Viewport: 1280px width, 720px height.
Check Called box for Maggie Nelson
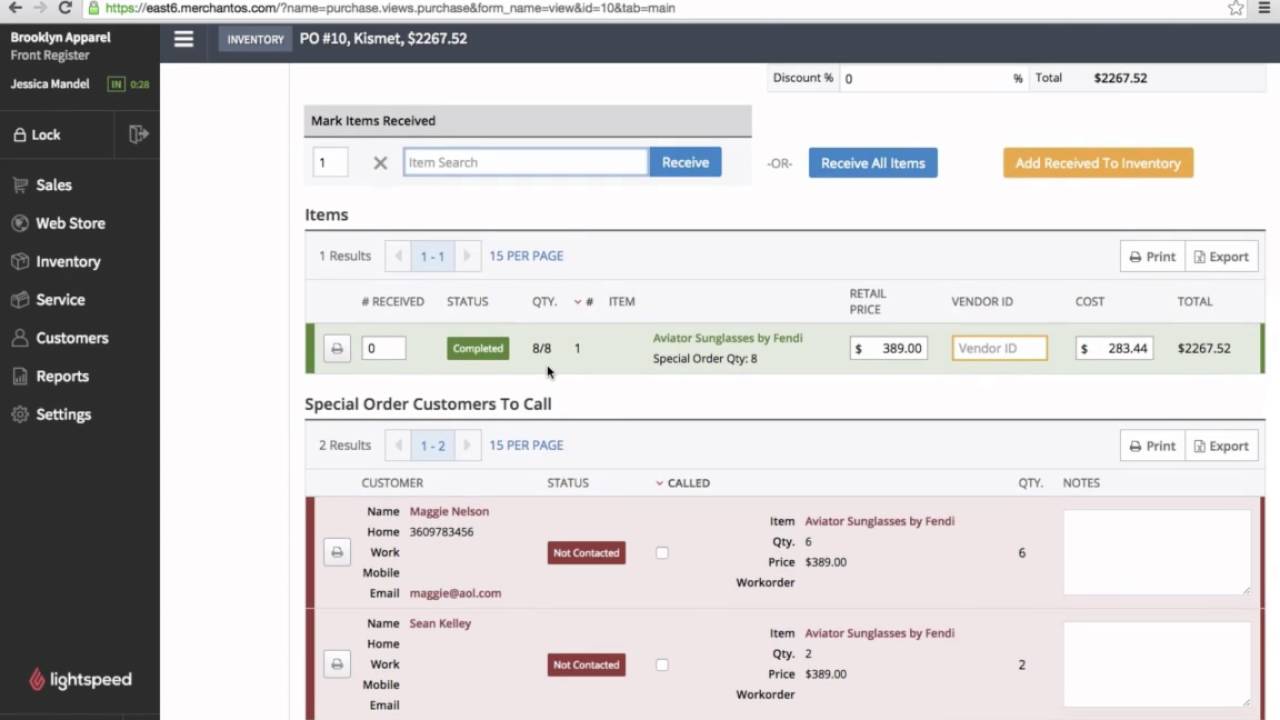click(662, 552)
